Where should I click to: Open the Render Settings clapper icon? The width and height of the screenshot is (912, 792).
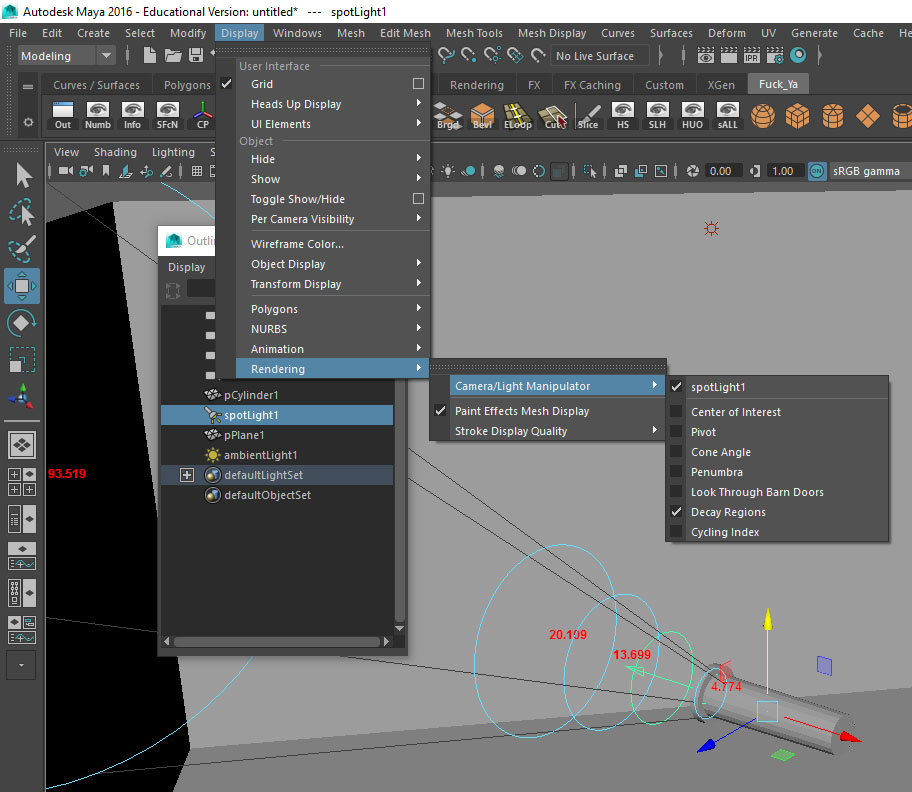775,55
